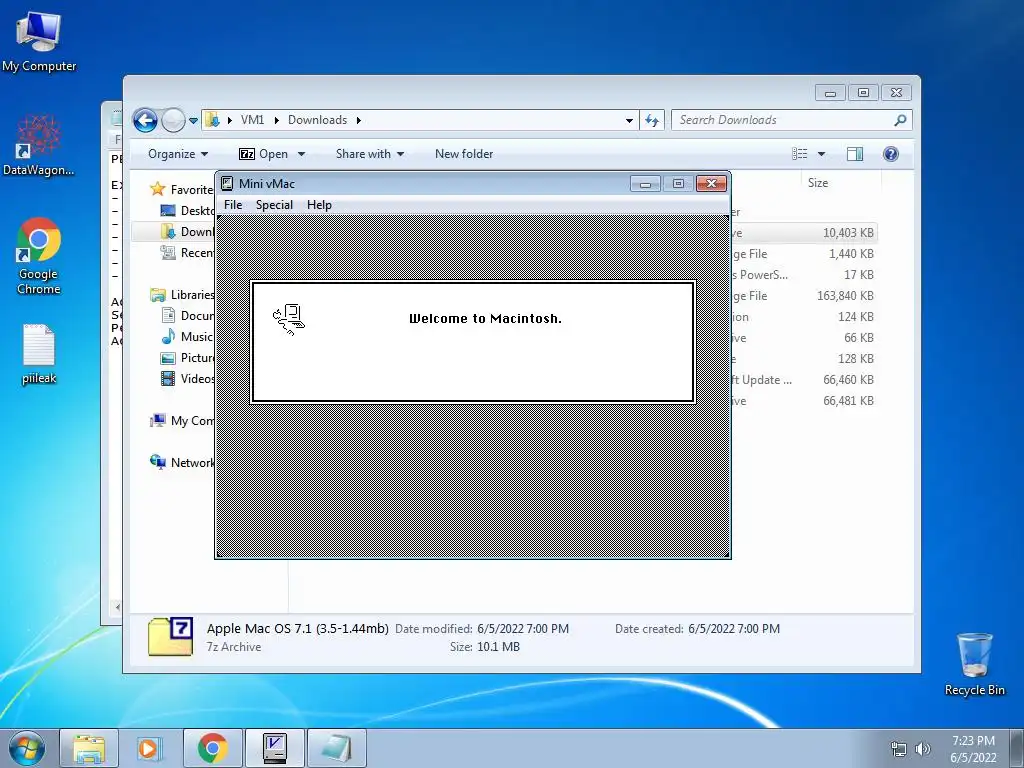The width and height of the screenshot is (1024, 768).
Task: Click Downloads in the address breadcrumb
Action: 317,120
